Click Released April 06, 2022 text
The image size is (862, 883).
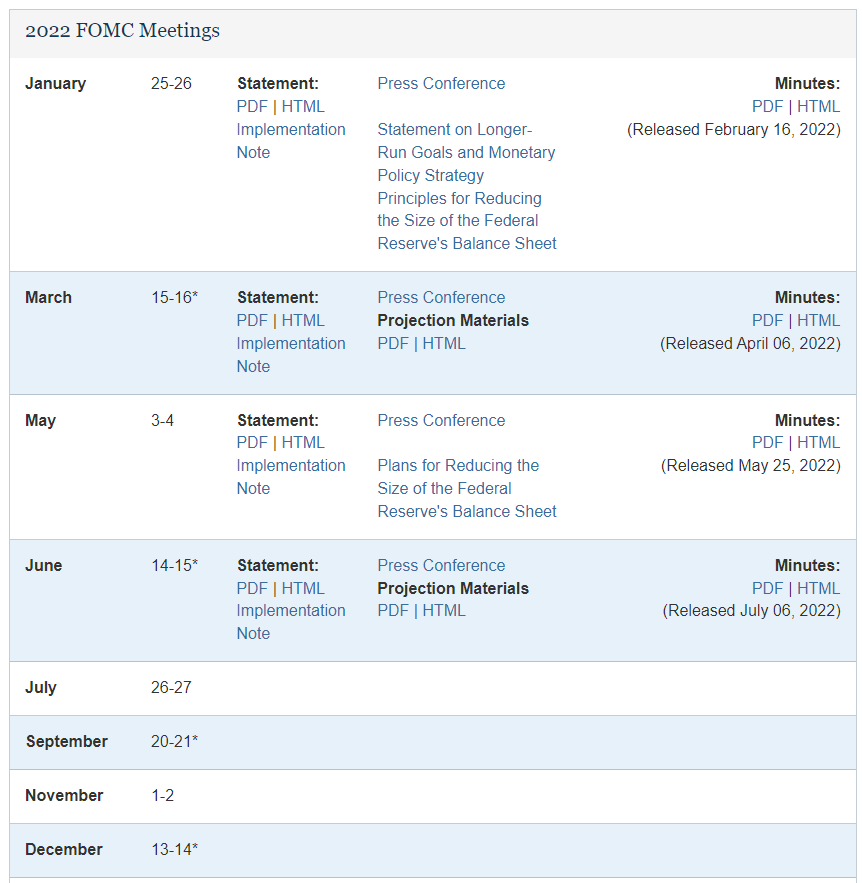(750, 344)
